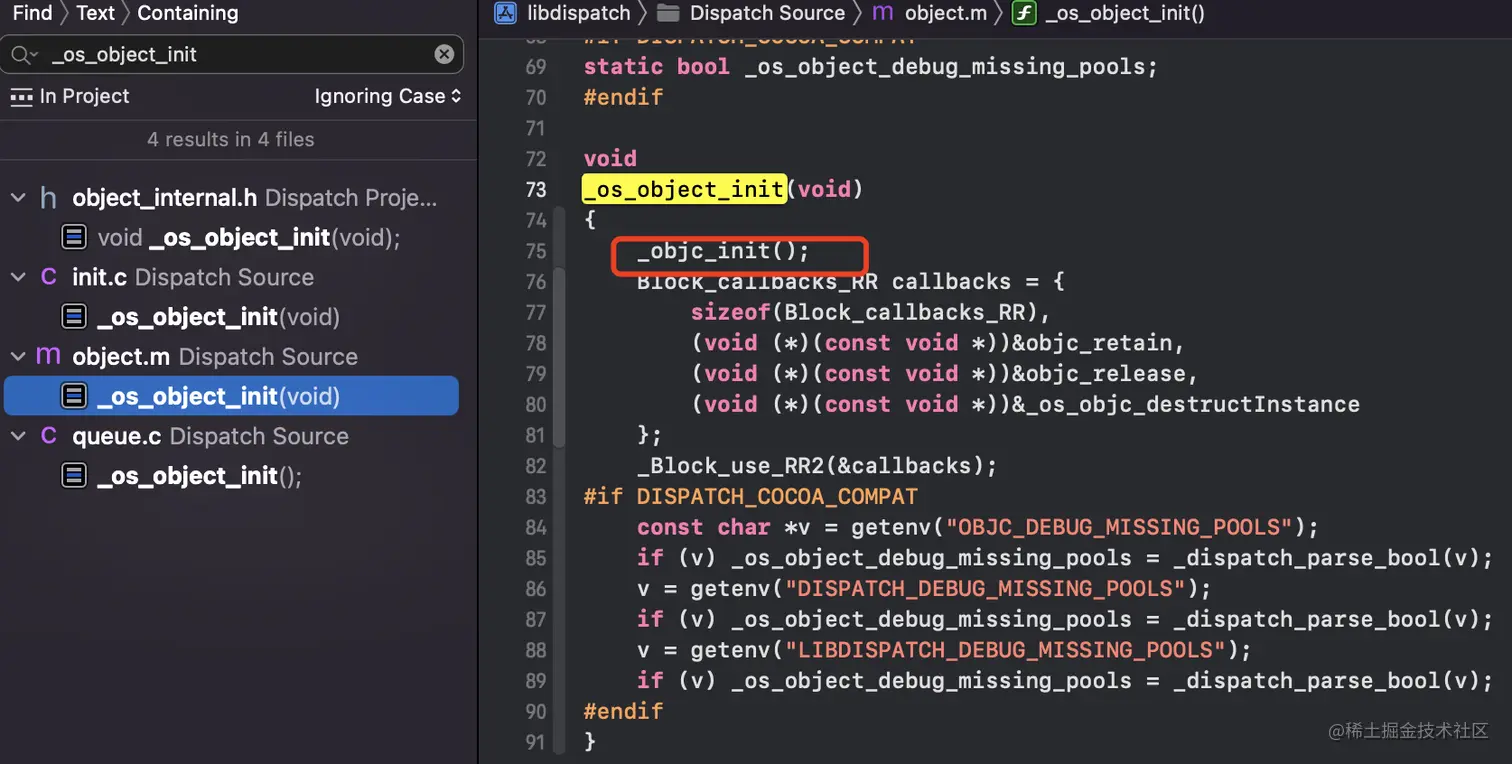Open search options magnifier menu
The height and width of the screenshot is (764, 1512).
[x=24, y=54]
